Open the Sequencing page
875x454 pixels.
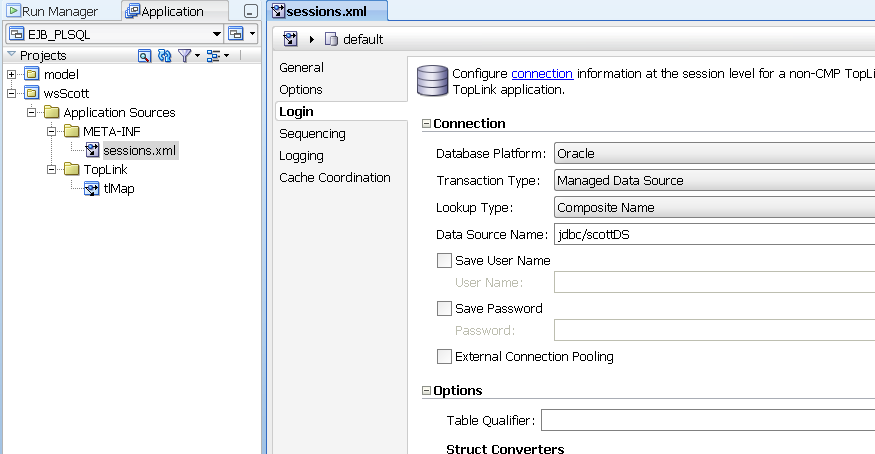pyautogui.click(x=312, y=134)
